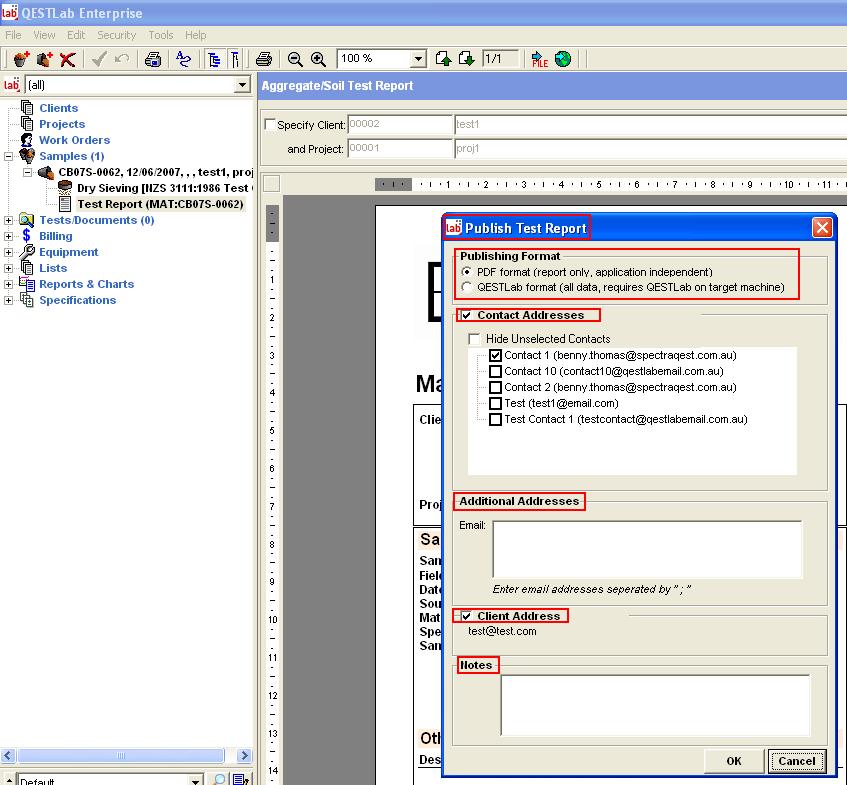The height and width of the screenshot is (785, 847).
Task: Click the green globe toolbar icon
Action: coord(563,59)
